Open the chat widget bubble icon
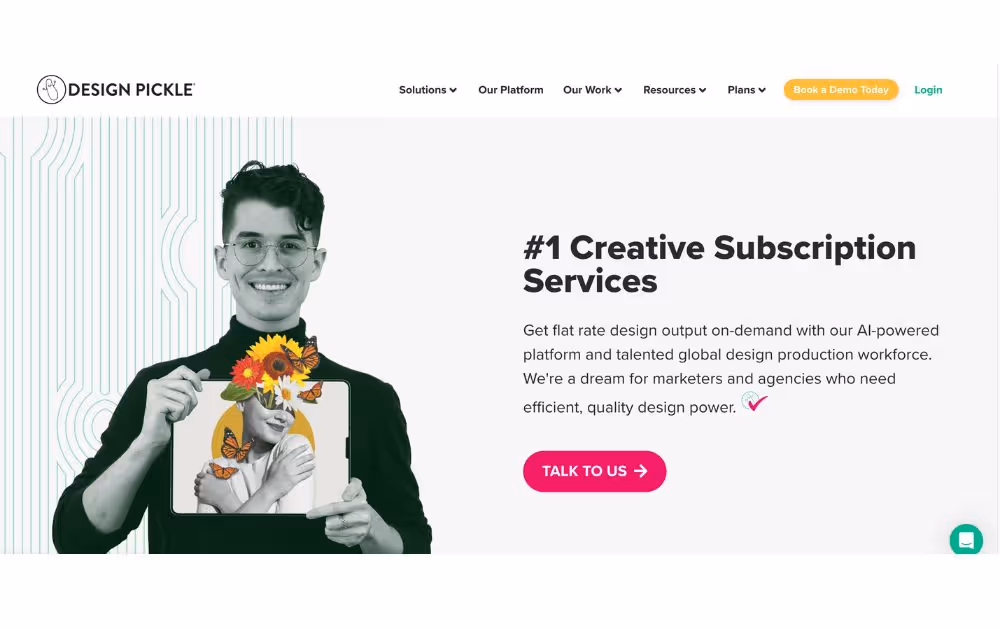Screen dimensions: 1000x630 [966, 540]
